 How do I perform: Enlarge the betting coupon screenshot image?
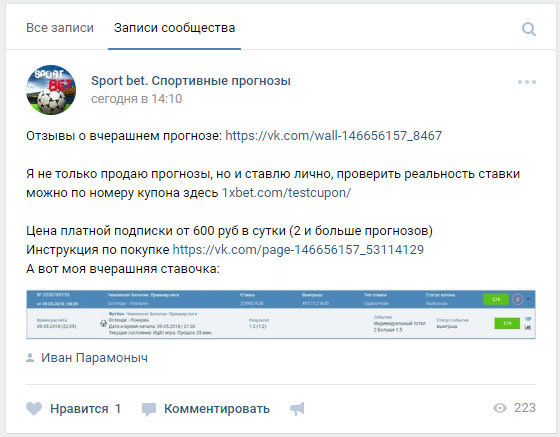(x=281, y=314)
